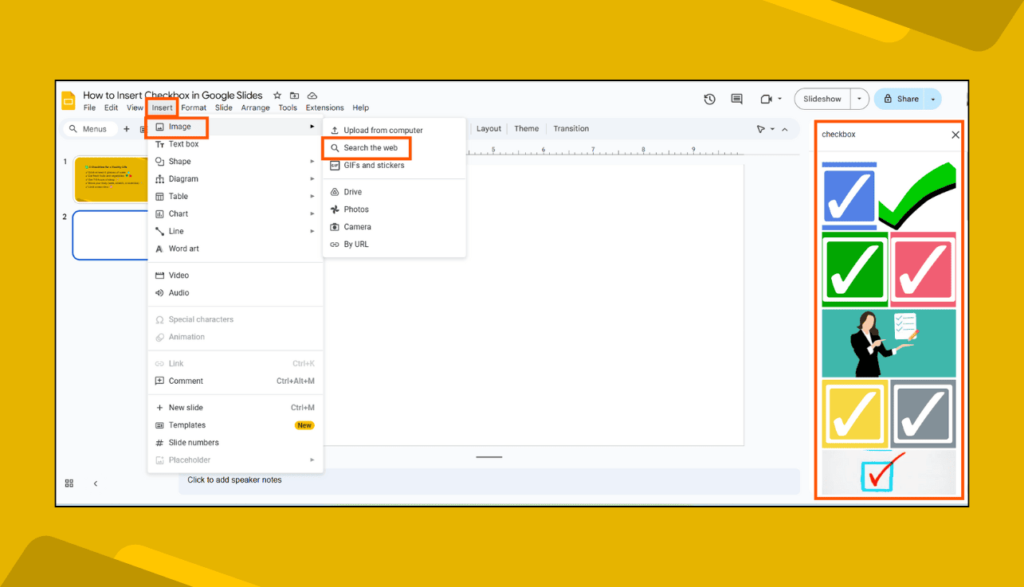Search the Menus box
Image resolution: width=1024 pixels, height=587 pixels.
tap(90, 129)
